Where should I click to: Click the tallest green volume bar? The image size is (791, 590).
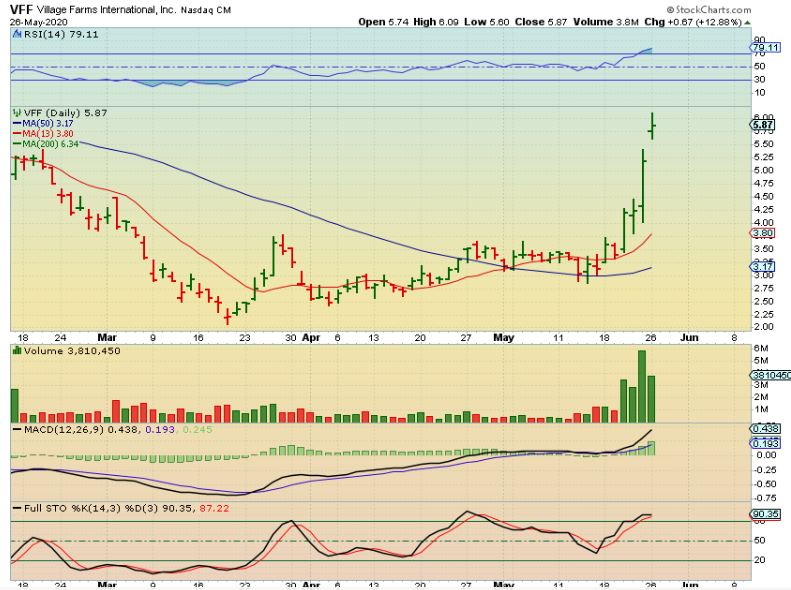(642, 386)
